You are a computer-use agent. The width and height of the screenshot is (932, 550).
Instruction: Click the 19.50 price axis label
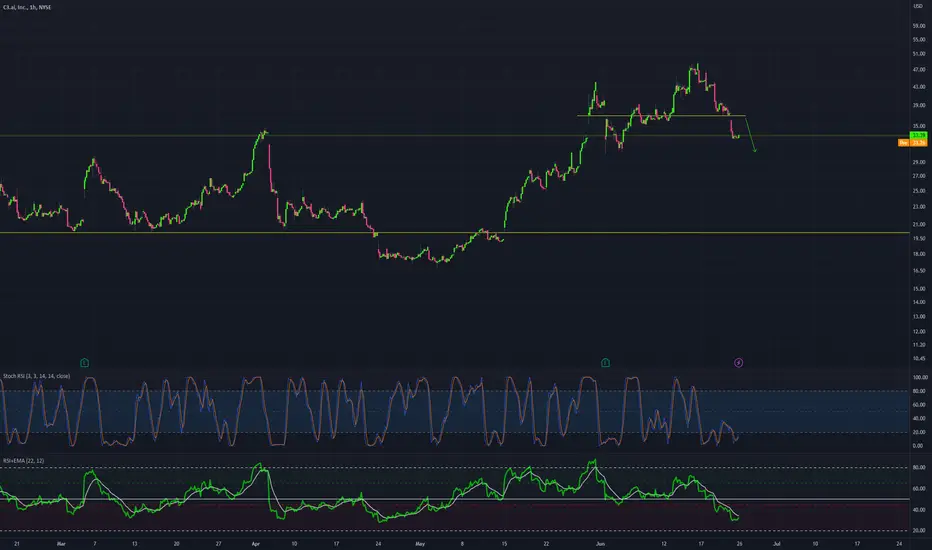[919, 238]
